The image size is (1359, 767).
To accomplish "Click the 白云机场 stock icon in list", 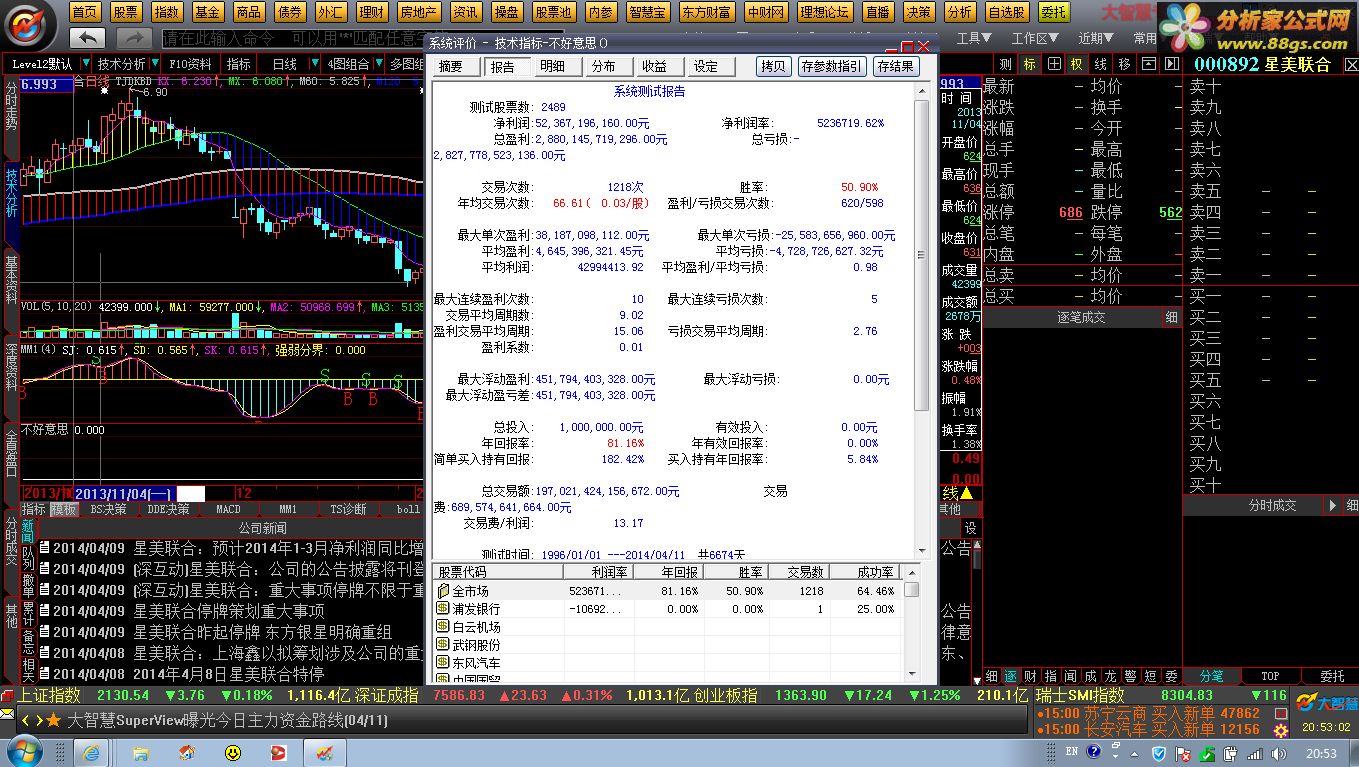I will click(443, 627).
